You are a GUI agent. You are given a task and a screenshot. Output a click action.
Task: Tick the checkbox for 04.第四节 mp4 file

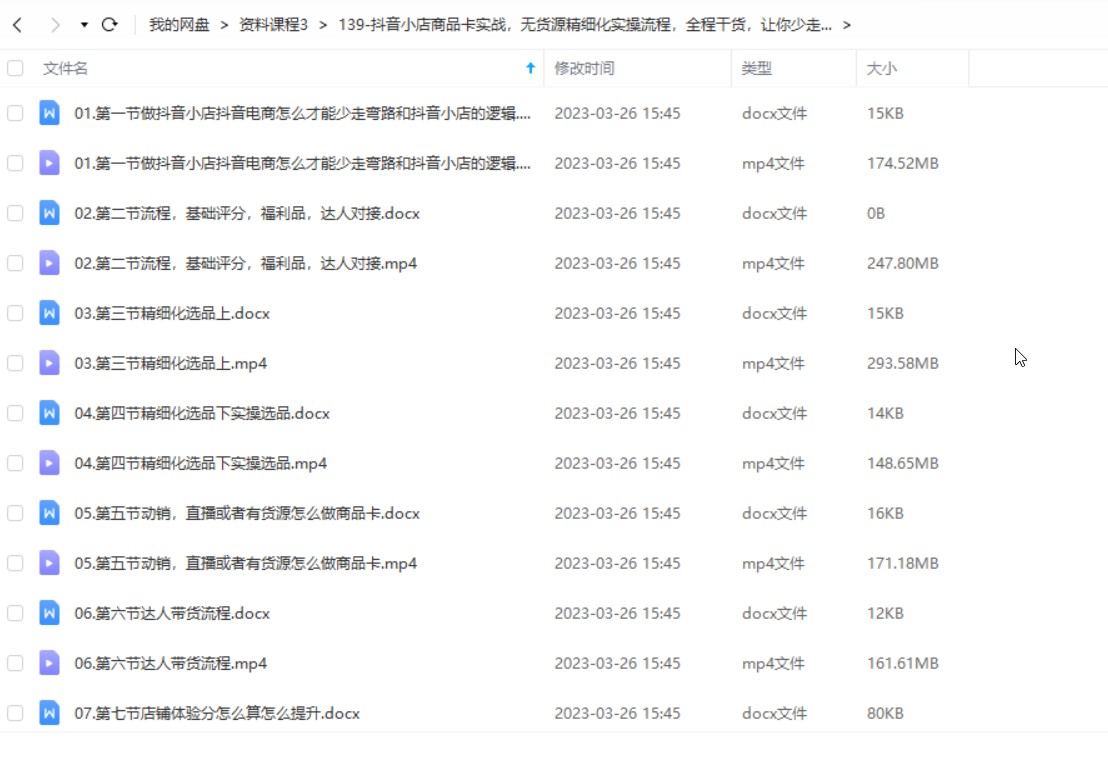point(15,464)
